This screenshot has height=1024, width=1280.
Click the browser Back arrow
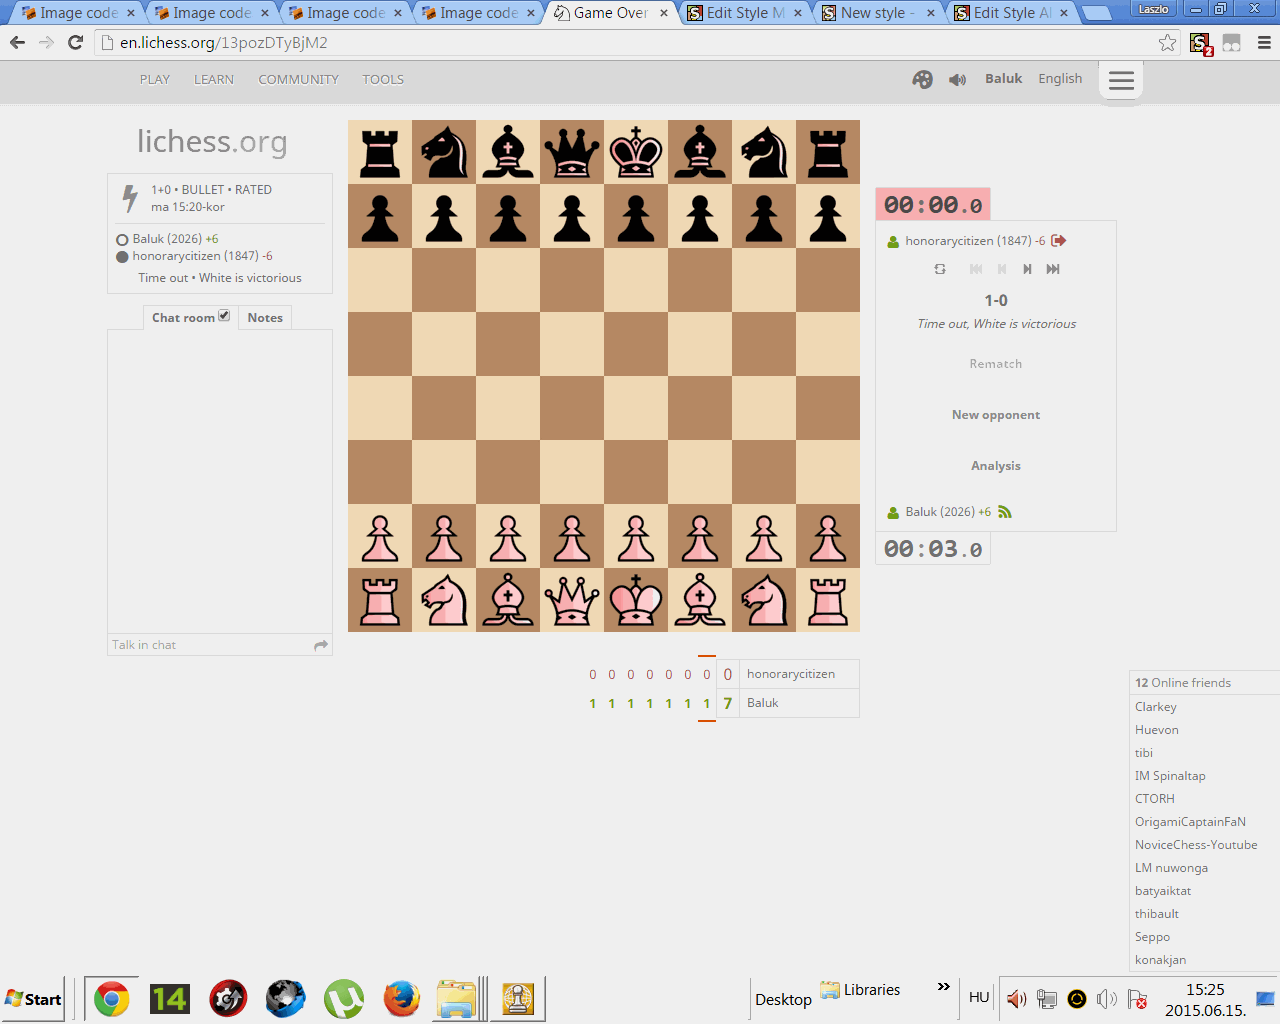(x=17, y=42)
